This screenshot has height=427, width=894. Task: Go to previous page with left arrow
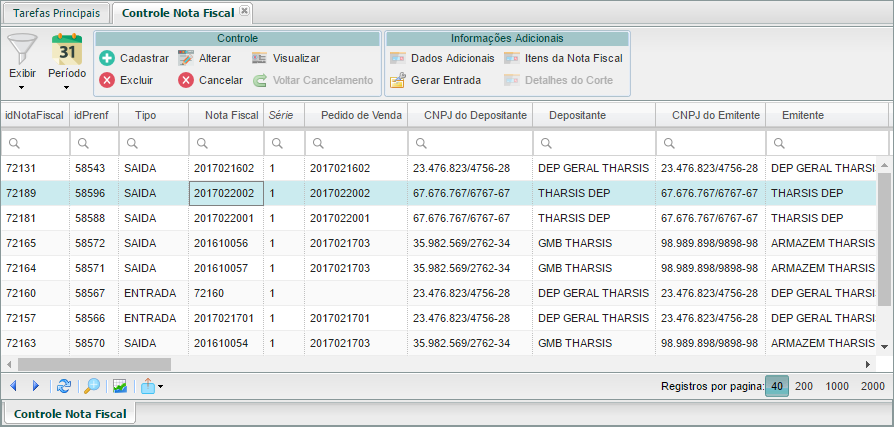click(x=13, y=386)
